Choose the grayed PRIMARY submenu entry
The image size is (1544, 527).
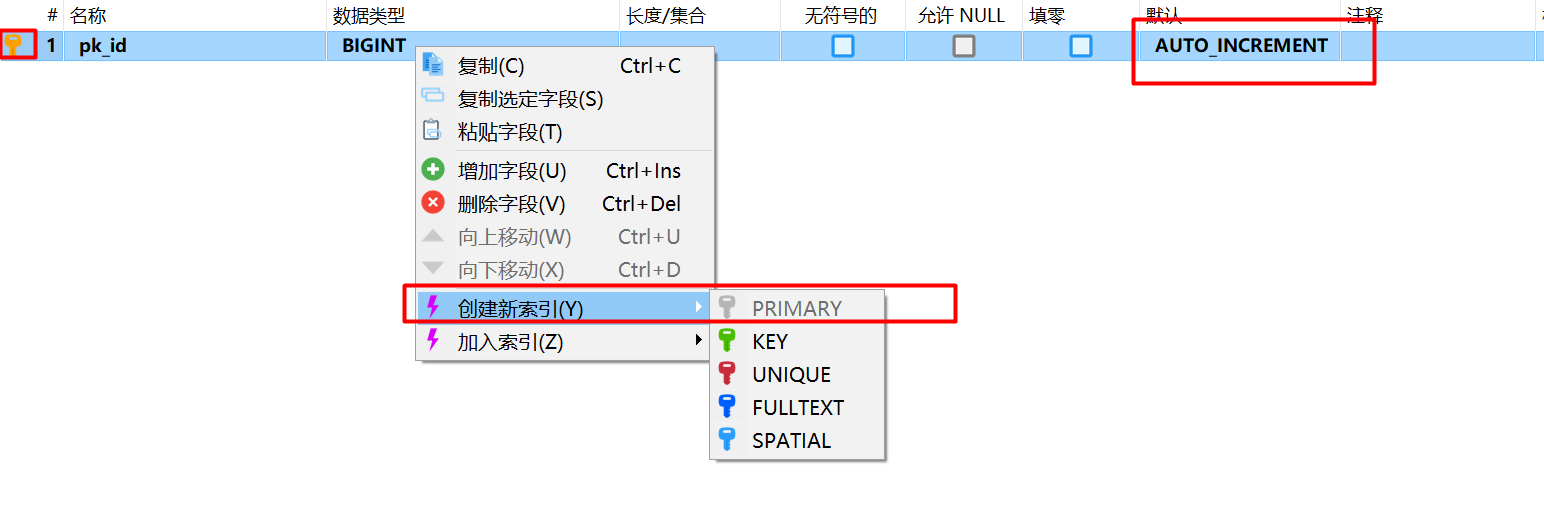tap(797, 308)
